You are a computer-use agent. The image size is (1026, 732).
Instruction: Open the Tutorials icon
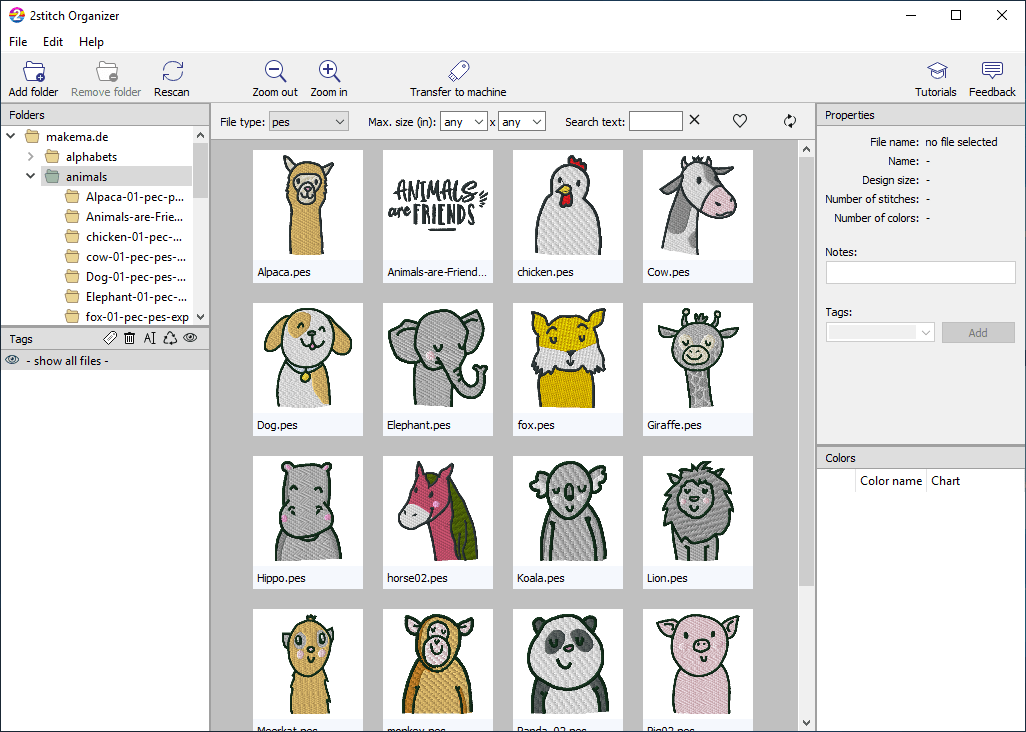936,71
